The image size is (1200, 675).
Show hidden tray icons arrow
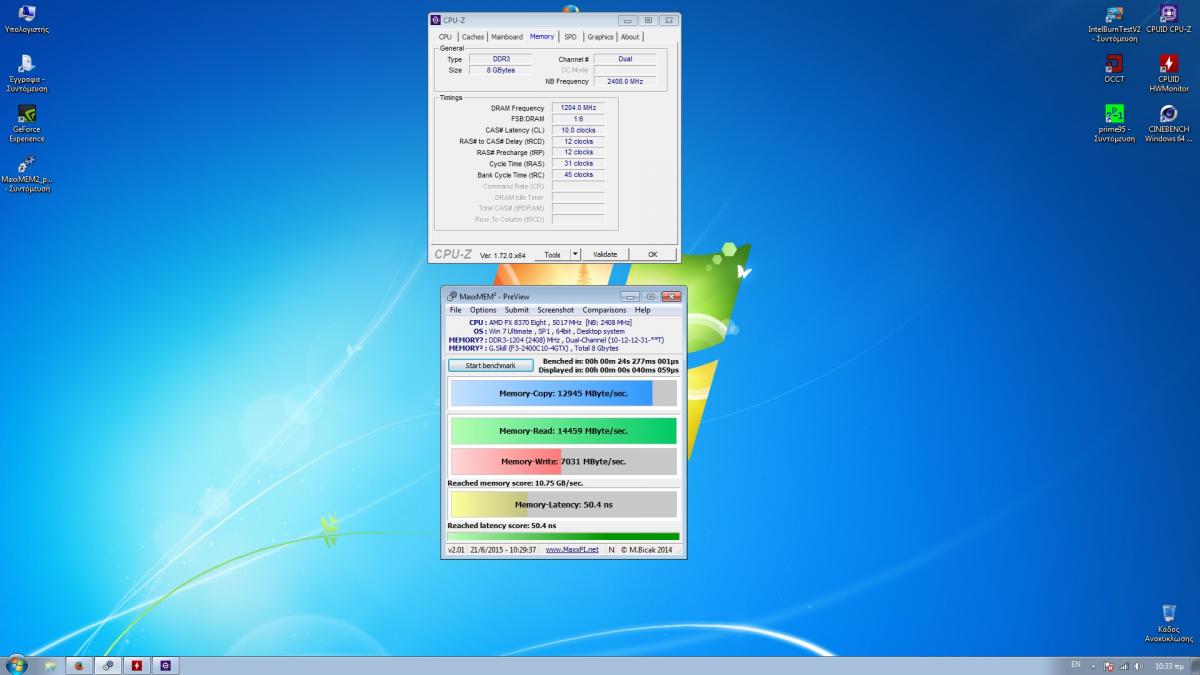pos(1096,665)
